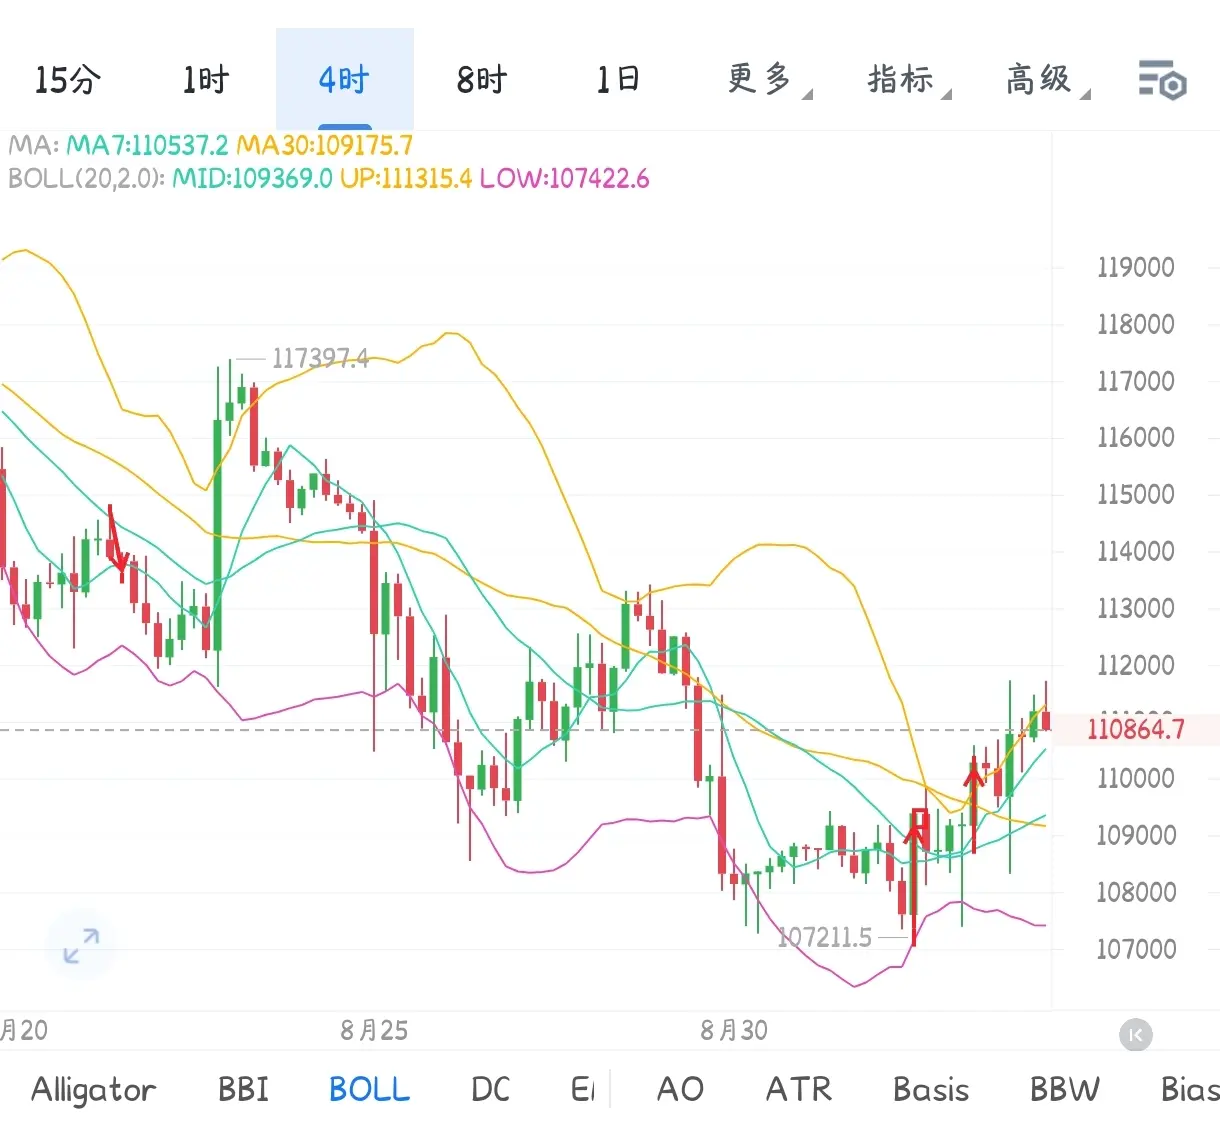Image resolution: width=1220 pixels, height=1129 pixels.
Task: Click the 114000 price axis label
Action: click(x=1136, y=551)
